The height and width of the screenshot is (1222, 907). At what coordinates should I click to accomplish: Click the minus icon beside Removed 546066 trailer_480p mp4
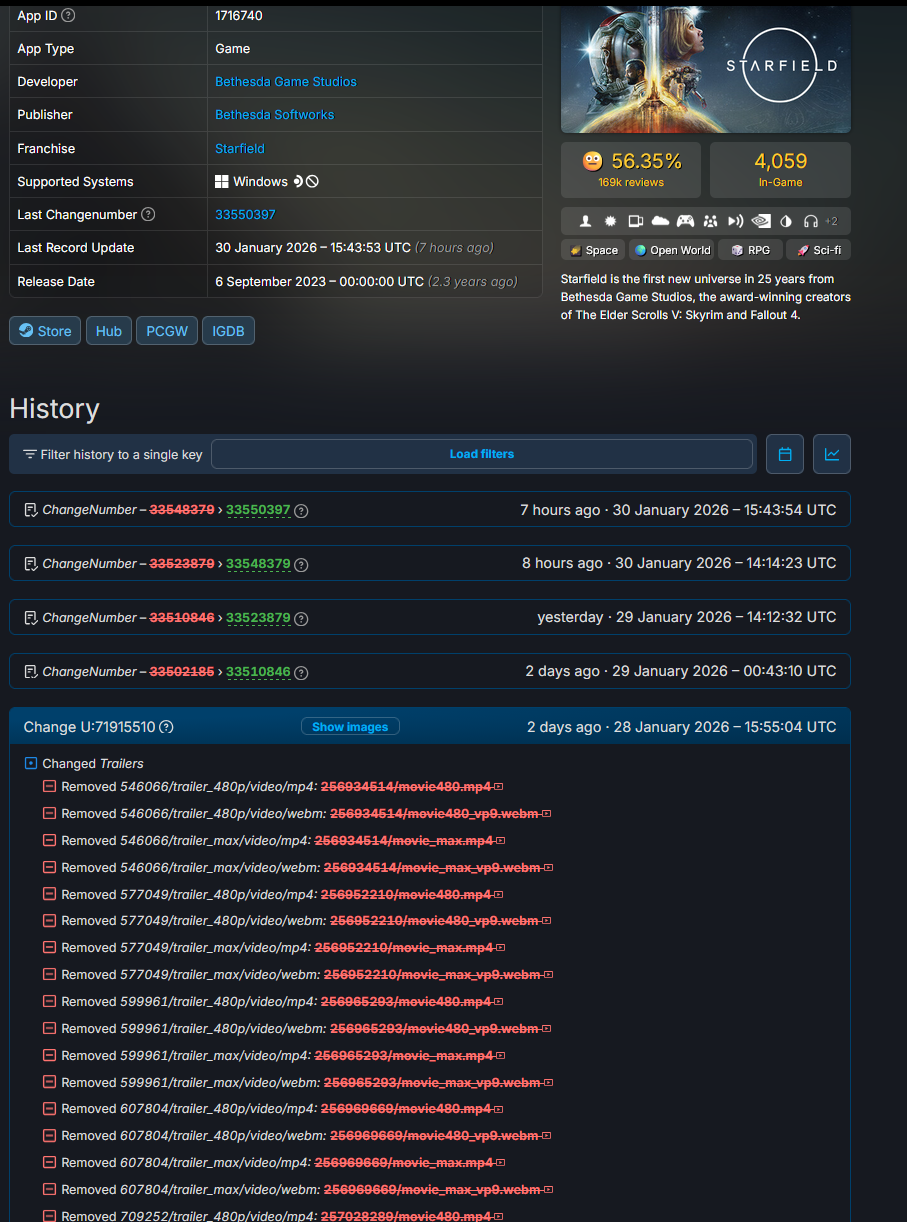(x=49, y=787)
